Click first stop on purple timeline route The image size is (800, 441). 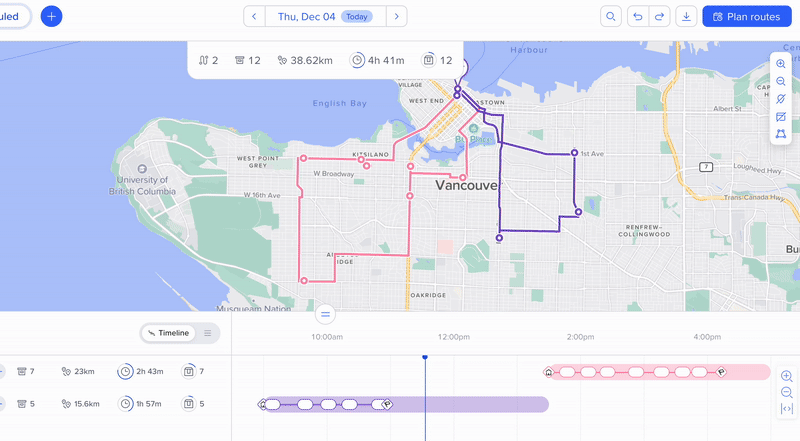click(x=273, y=405)
